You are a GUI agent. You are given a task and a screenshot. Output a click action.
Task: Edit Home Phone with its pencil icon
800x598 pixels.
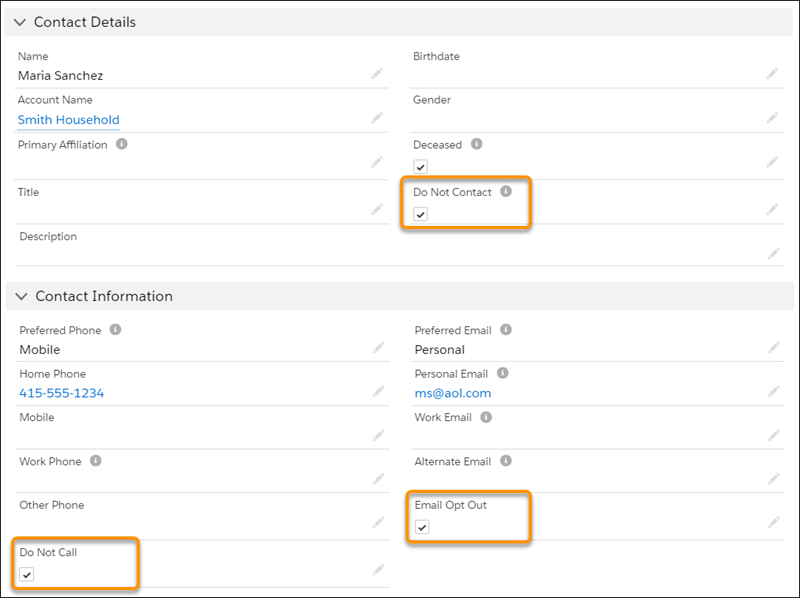coord(377,392)
